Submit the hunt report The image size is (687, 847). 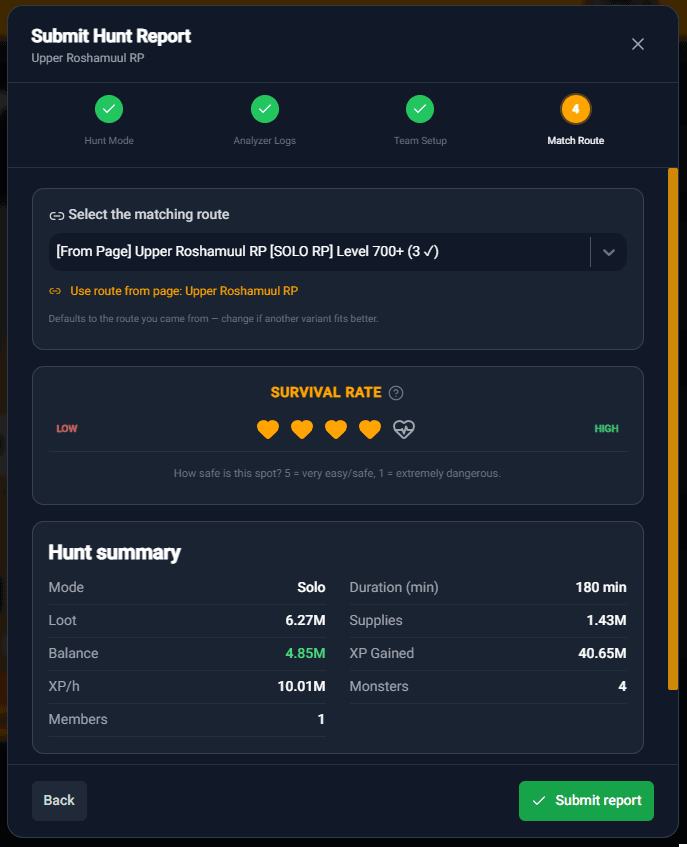[x=586, y=800]
